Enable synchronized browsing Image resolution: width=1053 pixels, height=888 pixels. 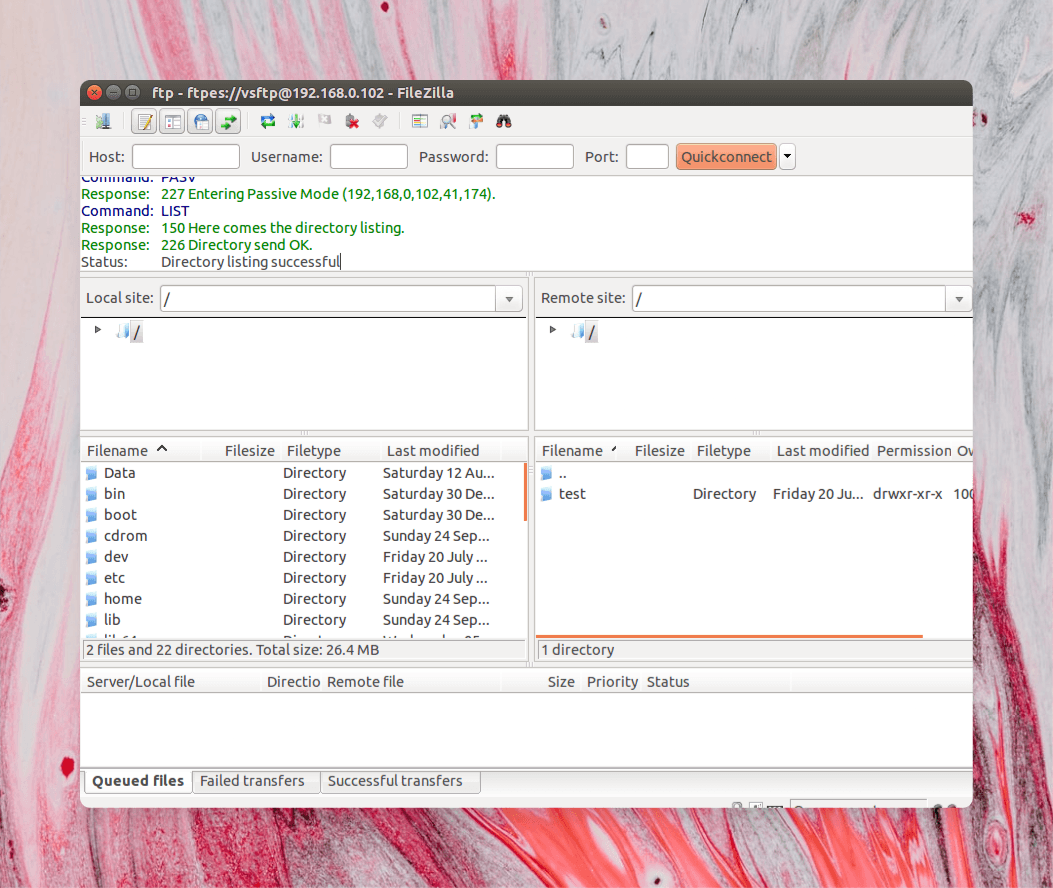click(476, 120)
